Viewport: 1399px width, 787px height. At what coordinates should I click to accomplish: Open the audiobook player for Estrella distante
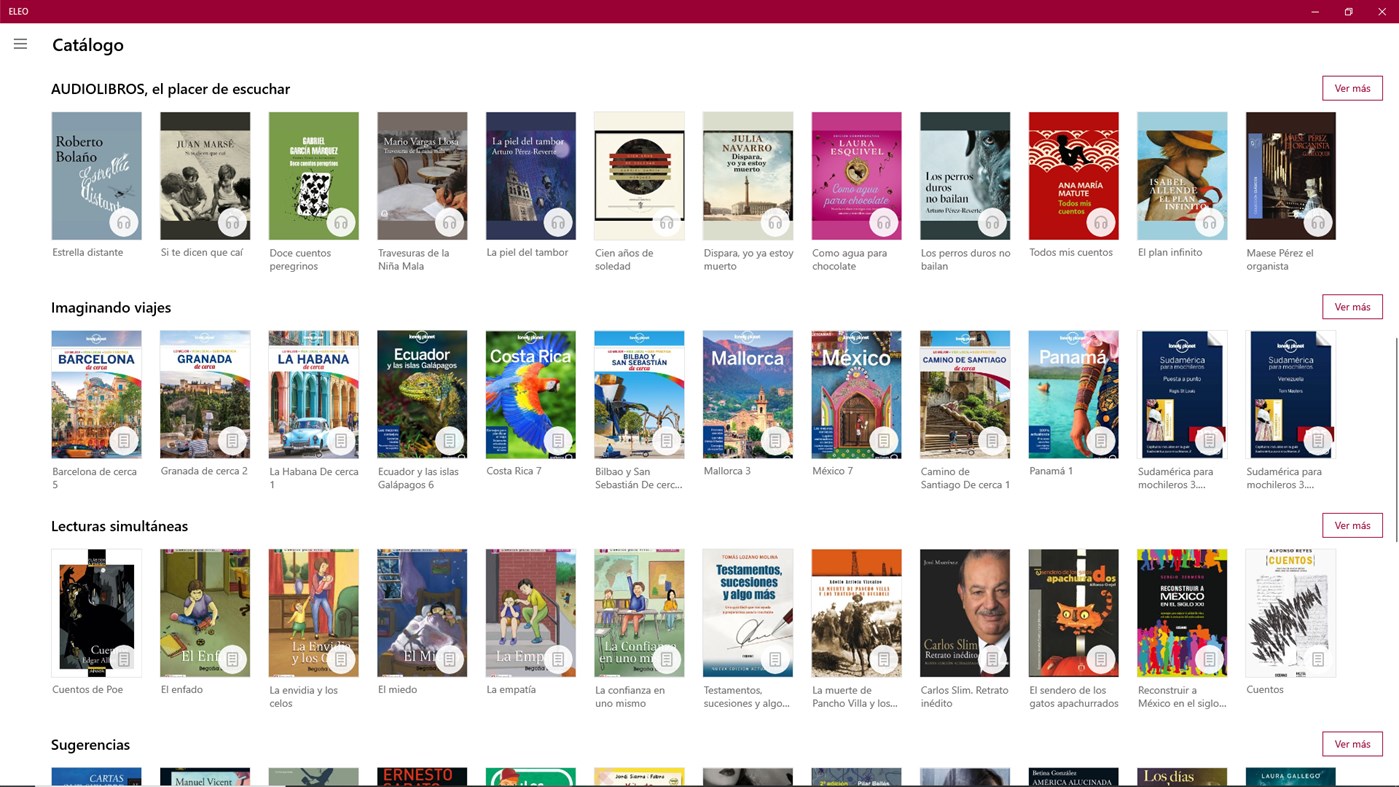pyautogui.click(x=124, y=222)
